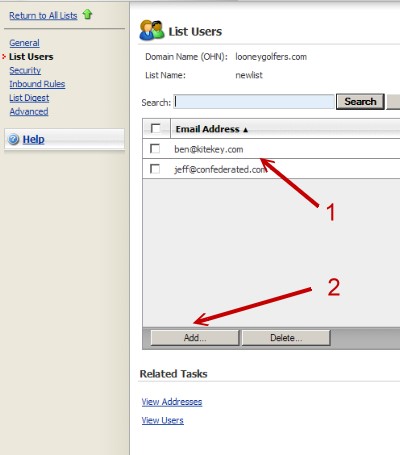
Task: Click the Delete... button
Action: 286,338
